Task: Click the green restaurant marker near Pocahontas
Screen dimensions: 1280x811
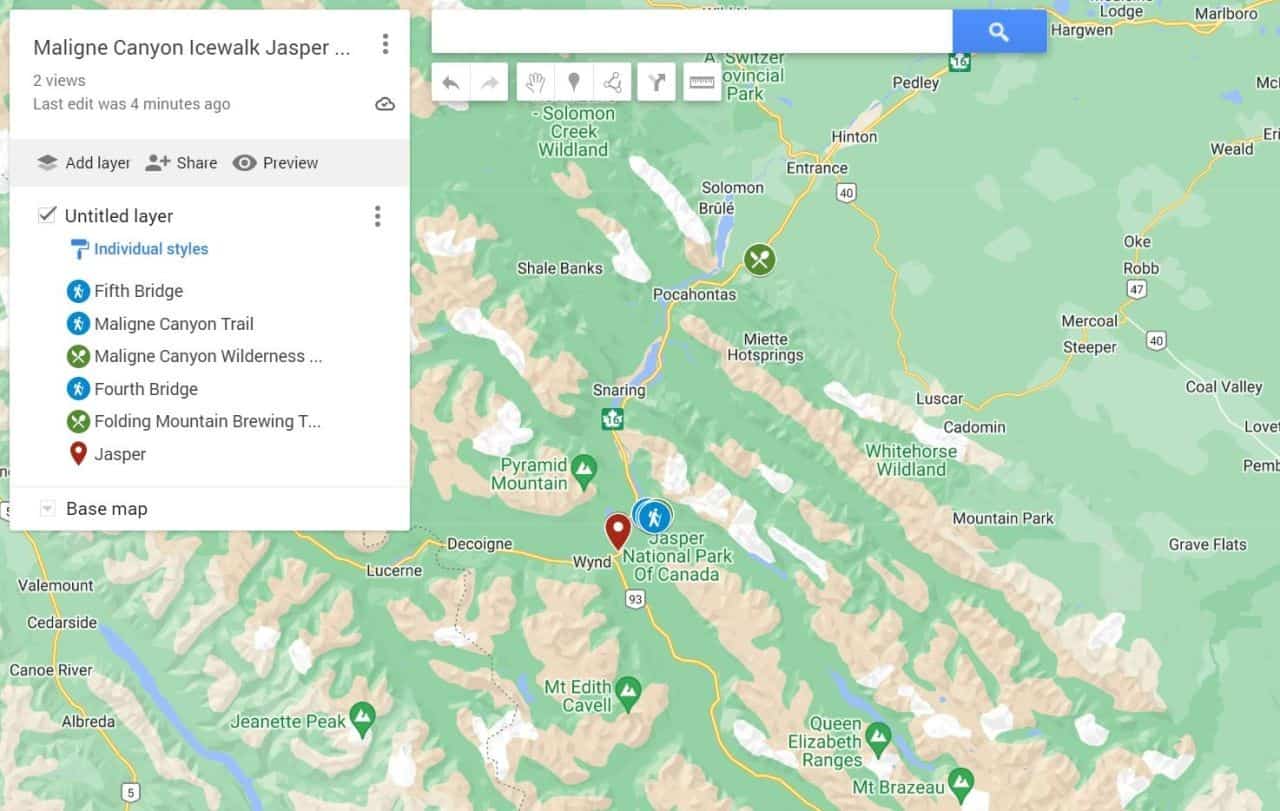Action: pyautogui.click(x=760, y=260)
